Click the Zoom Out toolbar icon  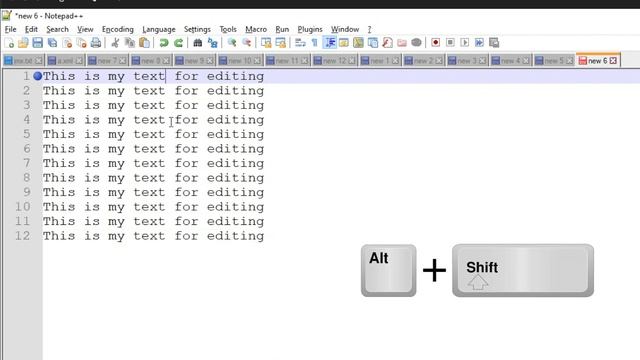247,42
